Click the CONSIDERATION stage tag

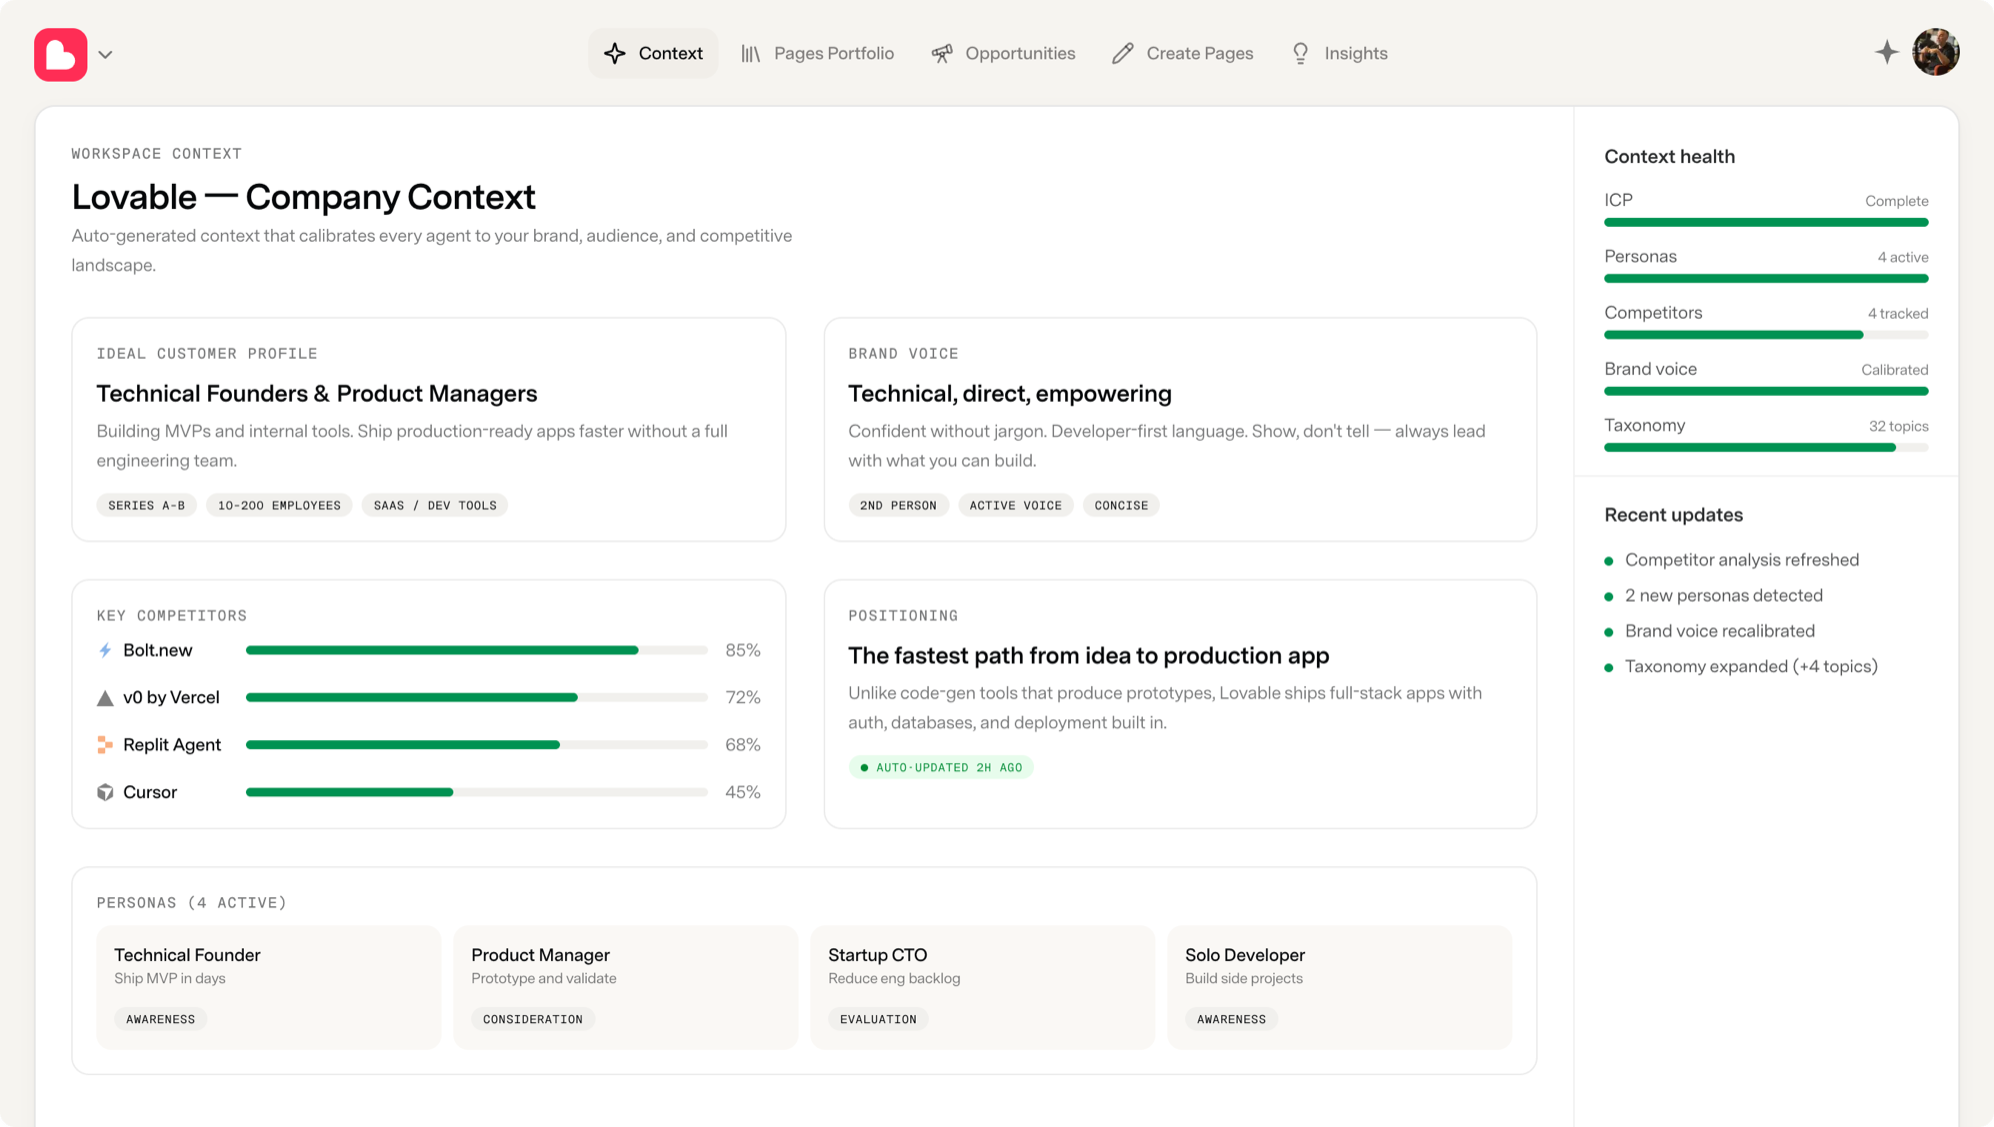[533, 1019]
